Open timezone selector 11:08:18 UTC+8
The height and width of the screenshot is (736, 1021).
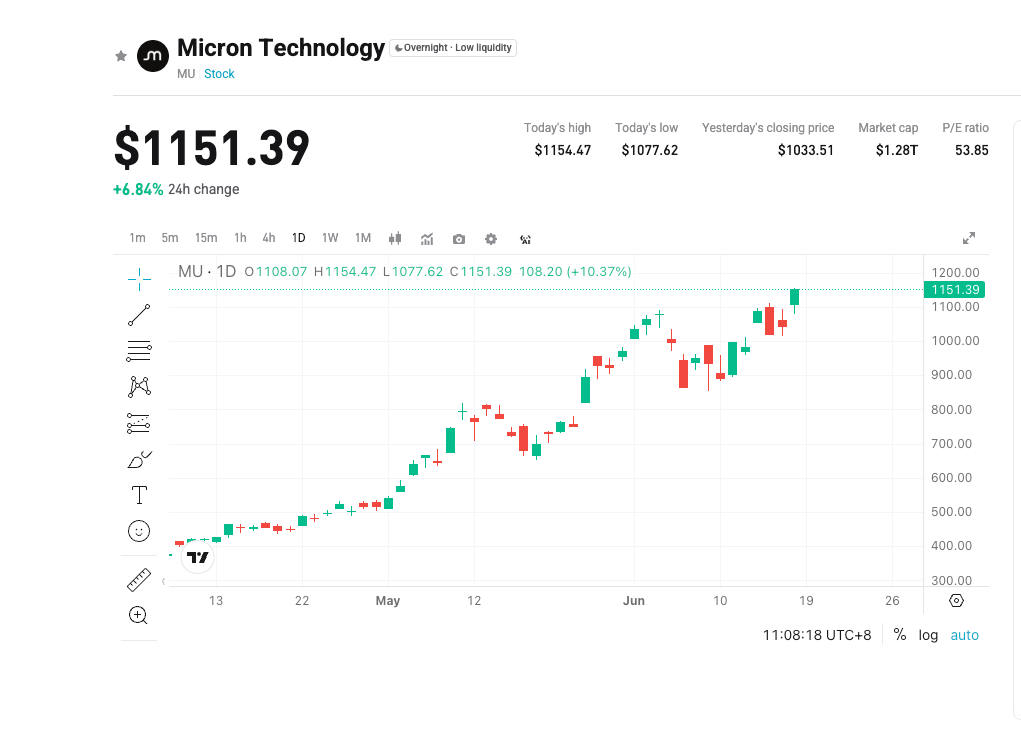817,635
